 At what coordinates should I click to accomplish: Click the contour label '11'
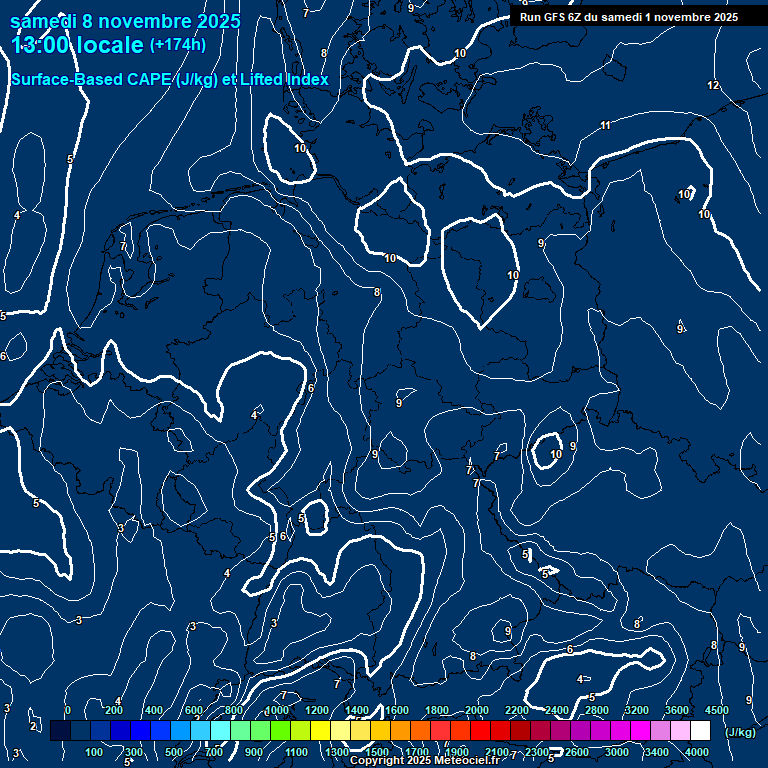(x=605, y=125)
